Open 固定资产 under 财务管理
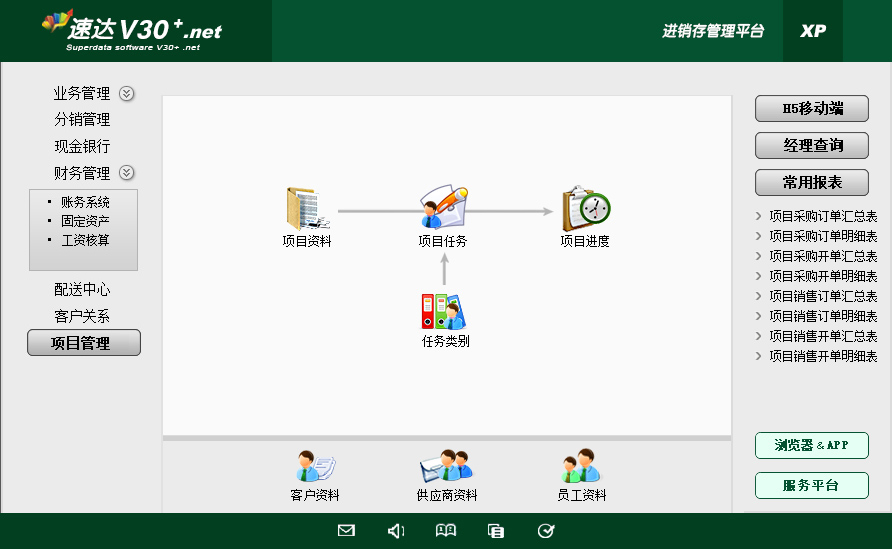 point(85,221)
